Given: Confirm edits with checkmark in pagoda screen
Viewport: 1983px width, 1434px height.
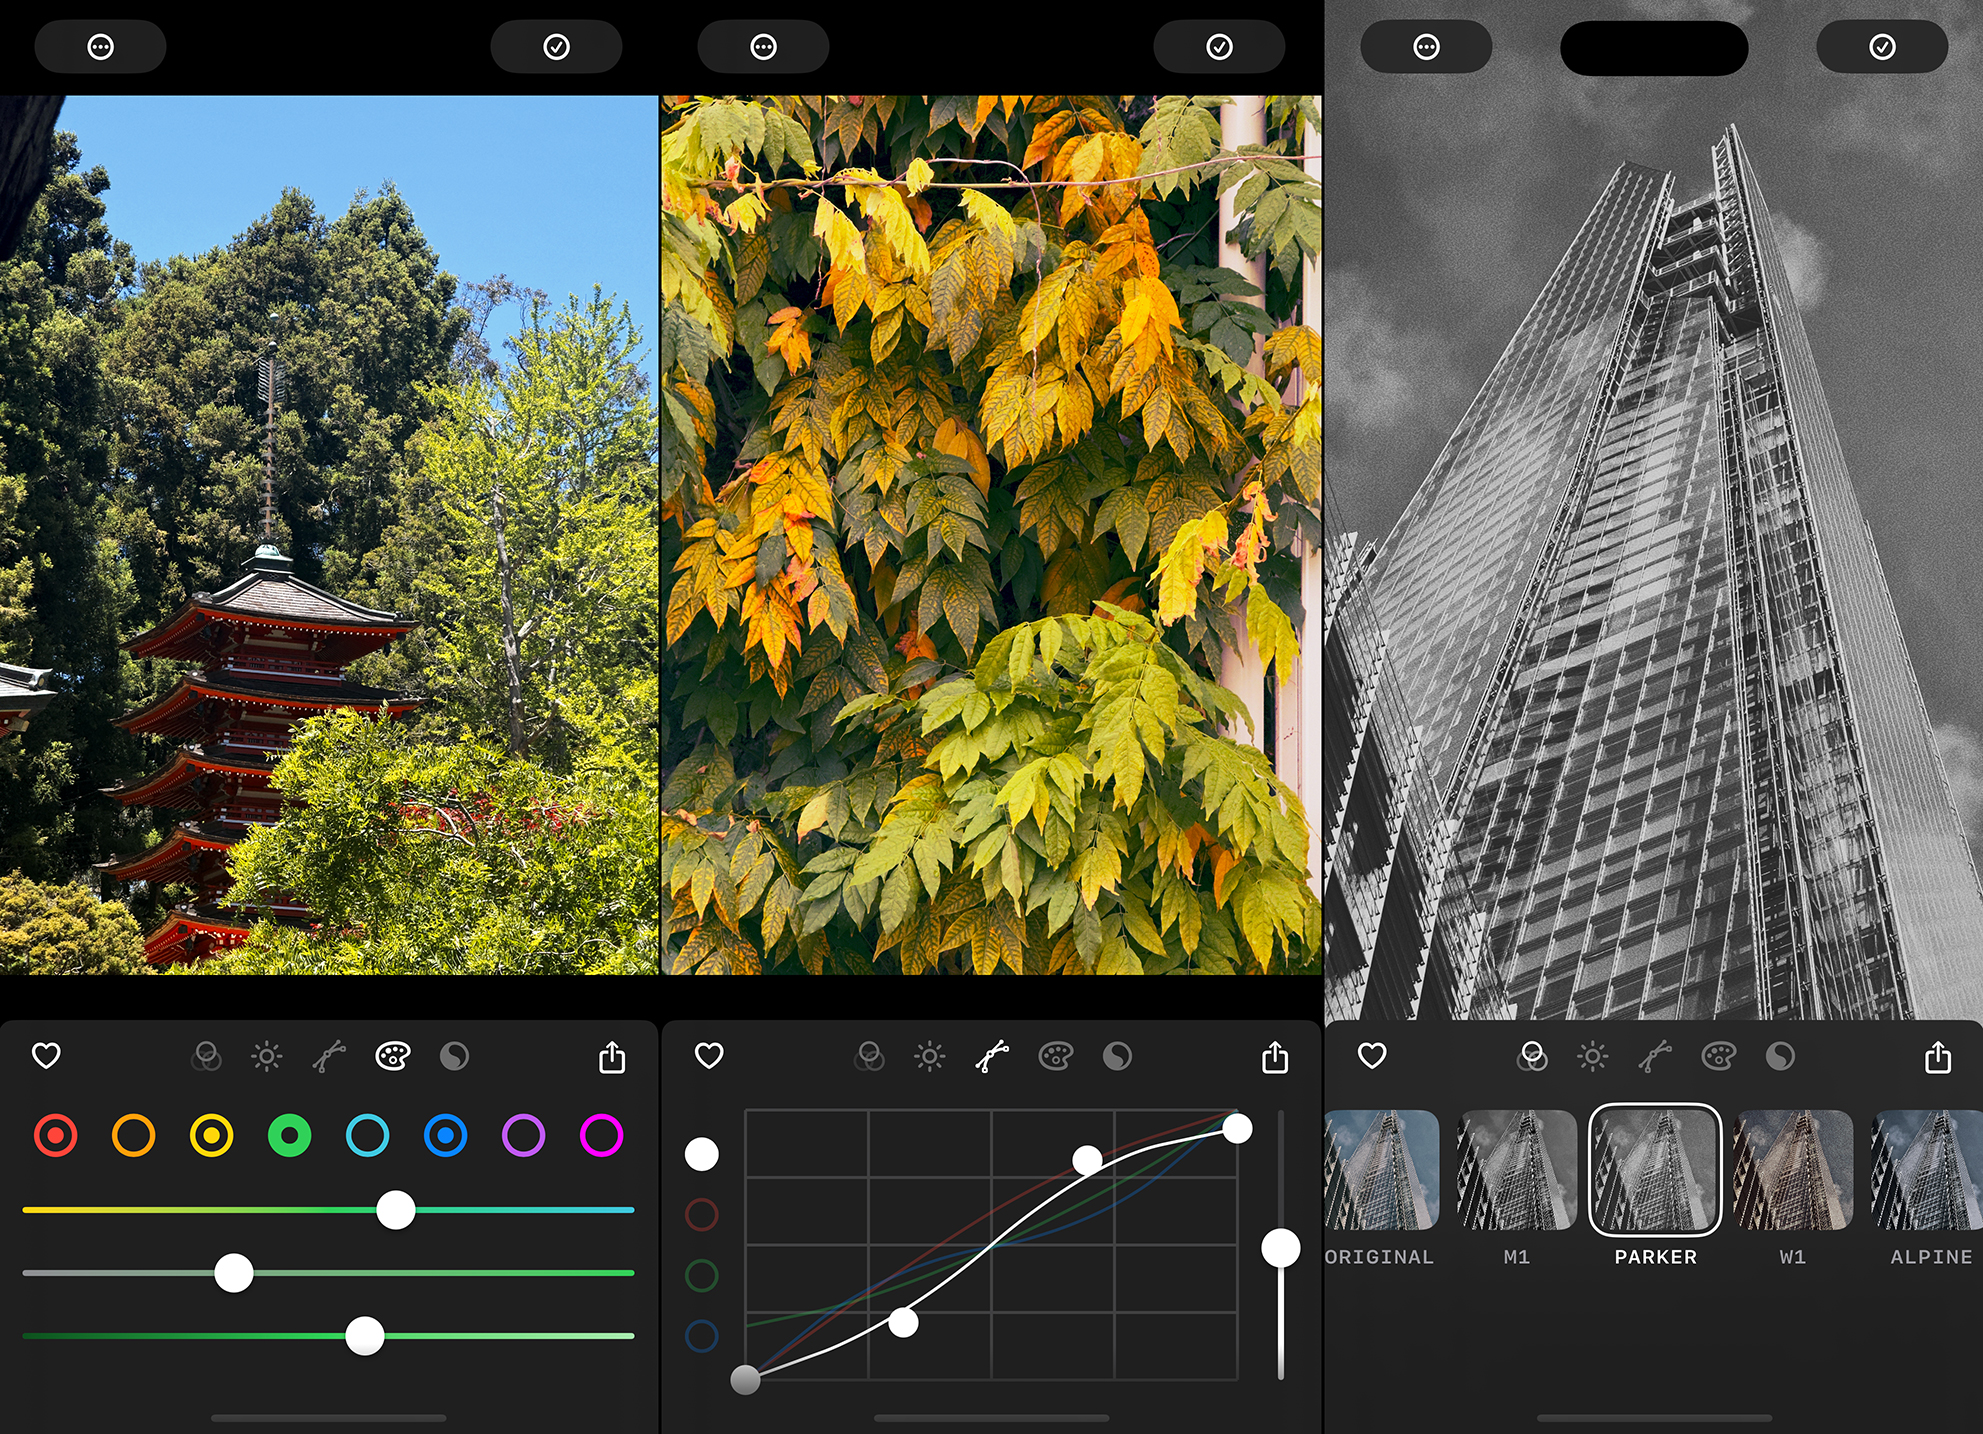Looking at the screenshot, I should tap(556, 47).
